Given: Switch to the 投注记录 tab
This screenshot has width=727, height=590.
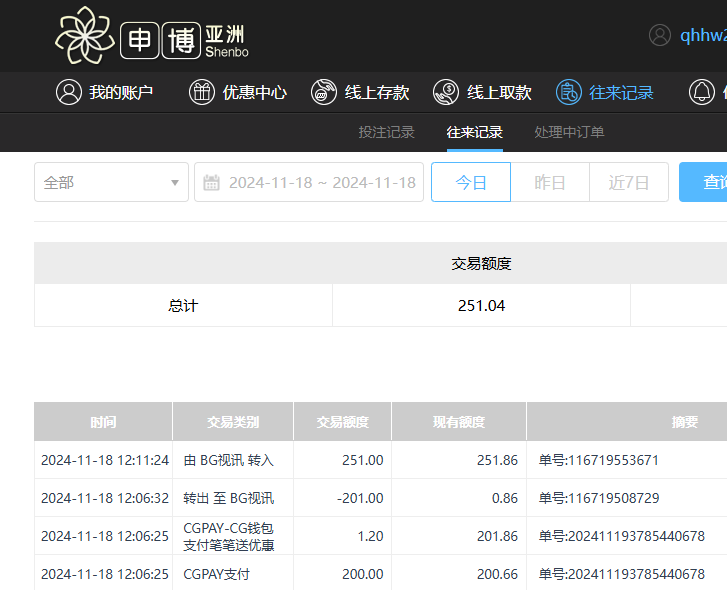Looking at the screenshot, I should coord(386,132).
